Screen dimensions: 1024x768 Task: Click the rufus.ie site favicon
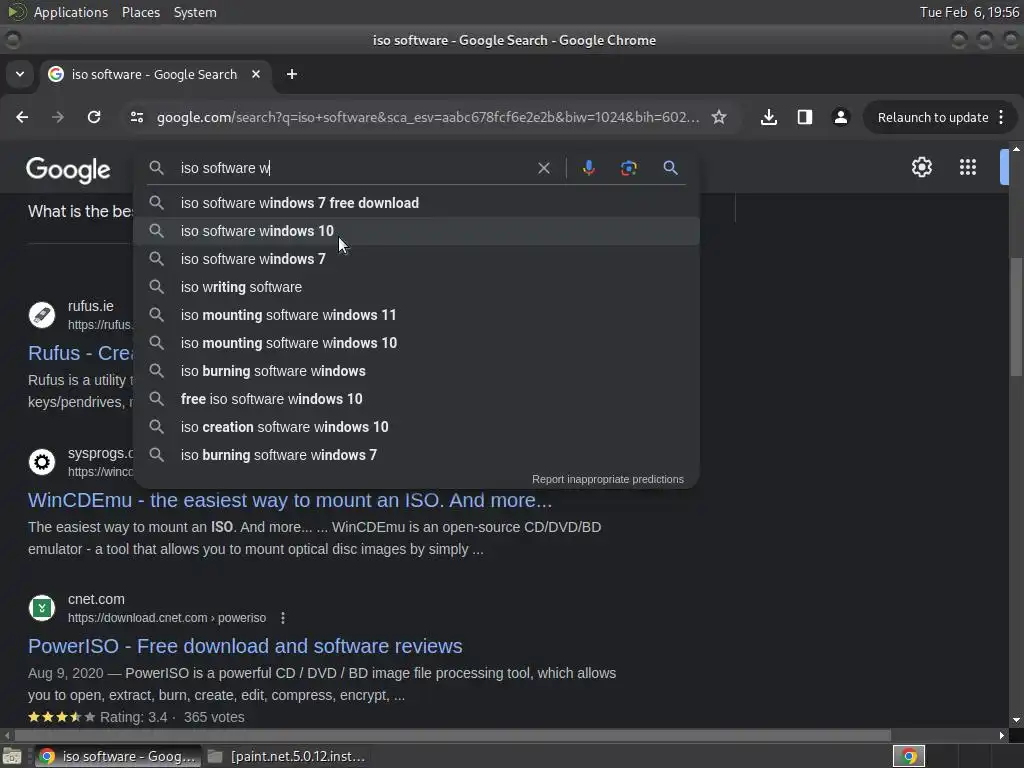point(42,315)
